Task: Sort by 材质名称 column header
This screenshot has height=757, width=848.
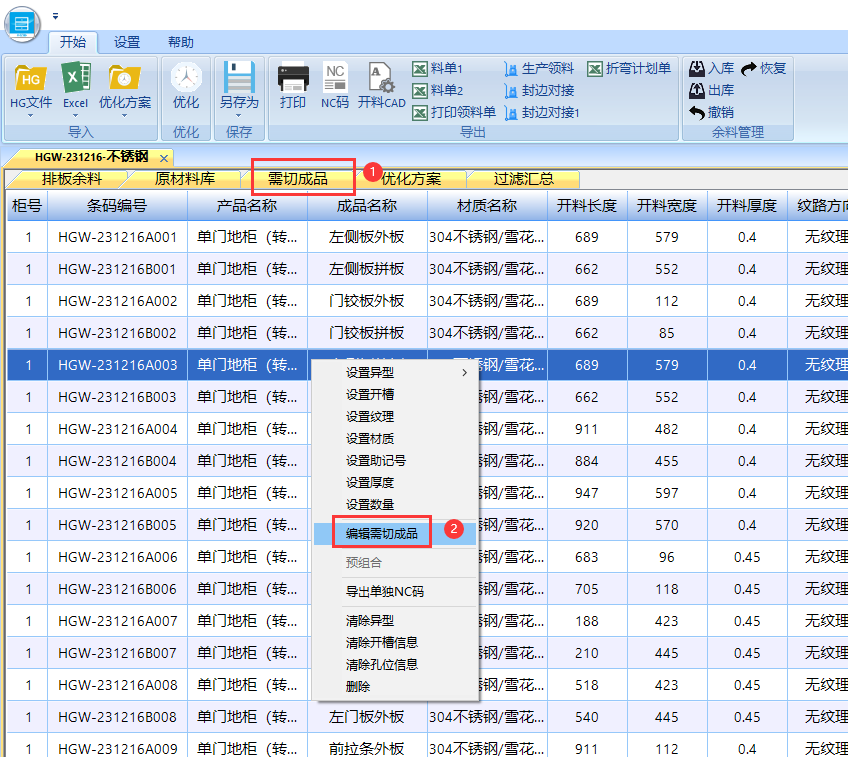Action: click(487, 205)
